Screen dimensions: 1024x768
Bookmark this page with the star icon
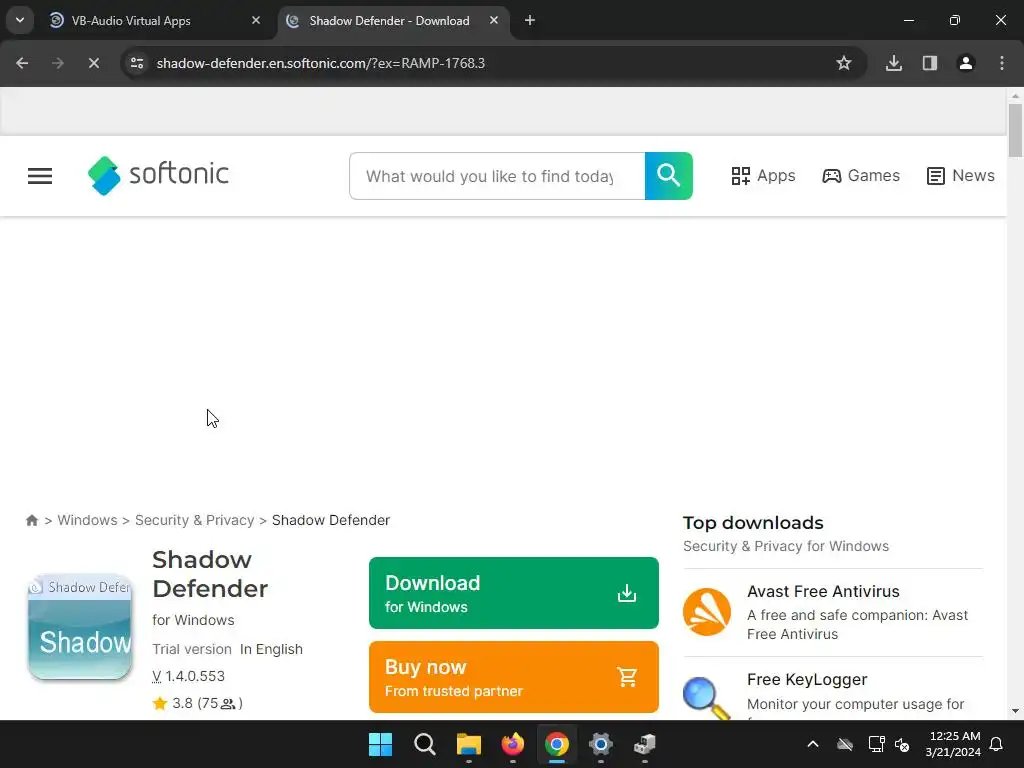coord(844,63)
